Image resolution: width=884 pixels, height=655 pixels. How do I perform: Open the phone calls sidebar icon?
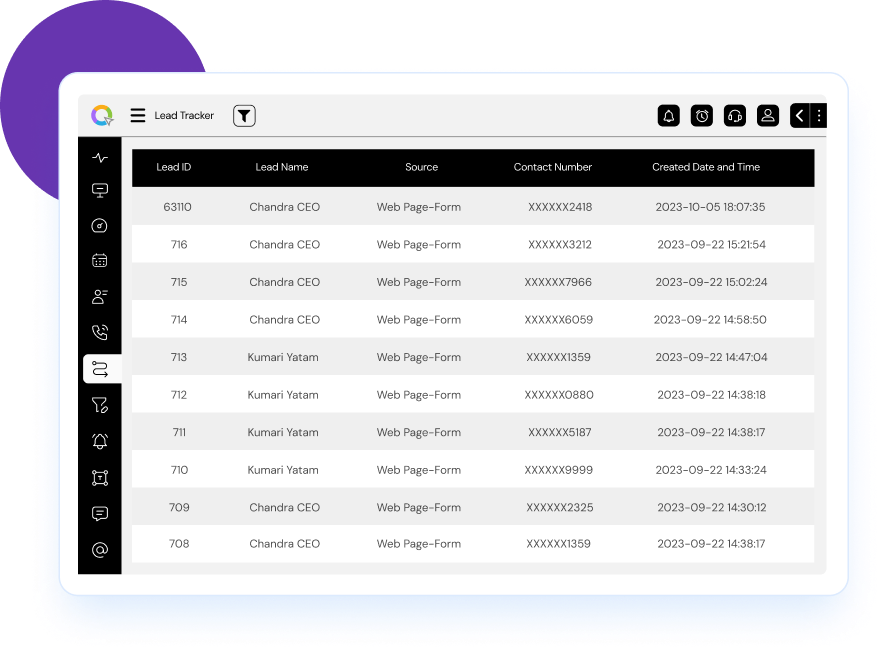coord(100,333)
